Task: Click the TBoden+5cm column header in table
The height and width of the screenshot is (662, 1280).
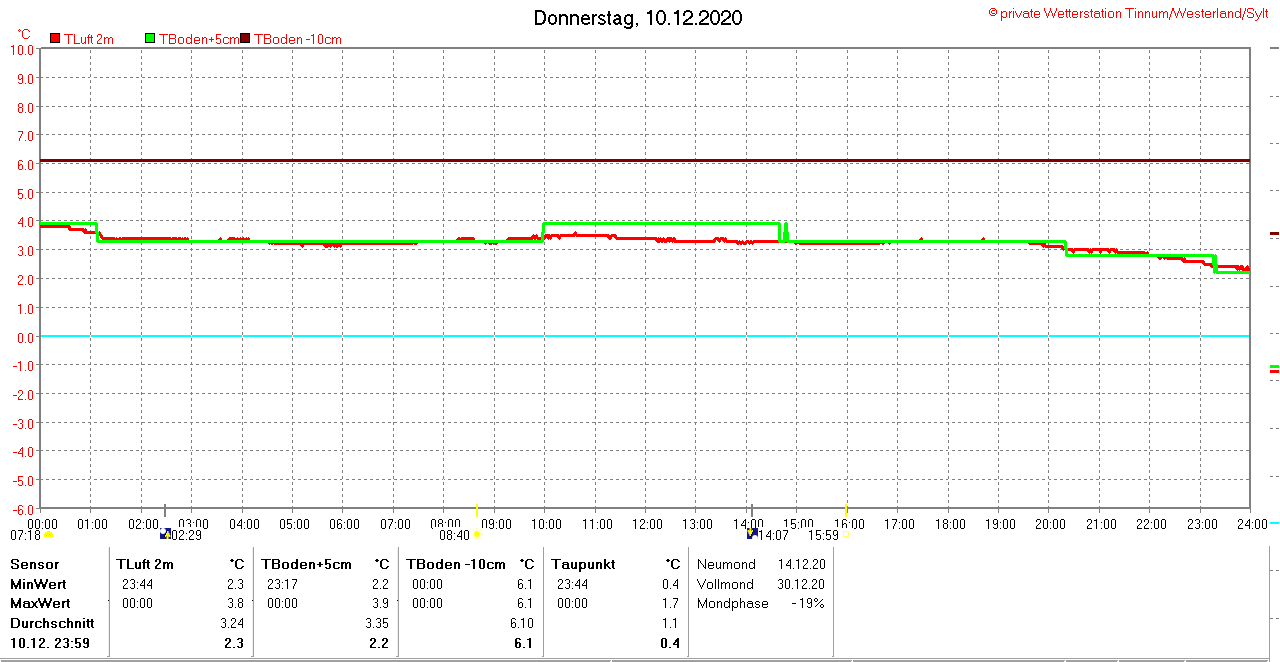Action: point(307,564)
